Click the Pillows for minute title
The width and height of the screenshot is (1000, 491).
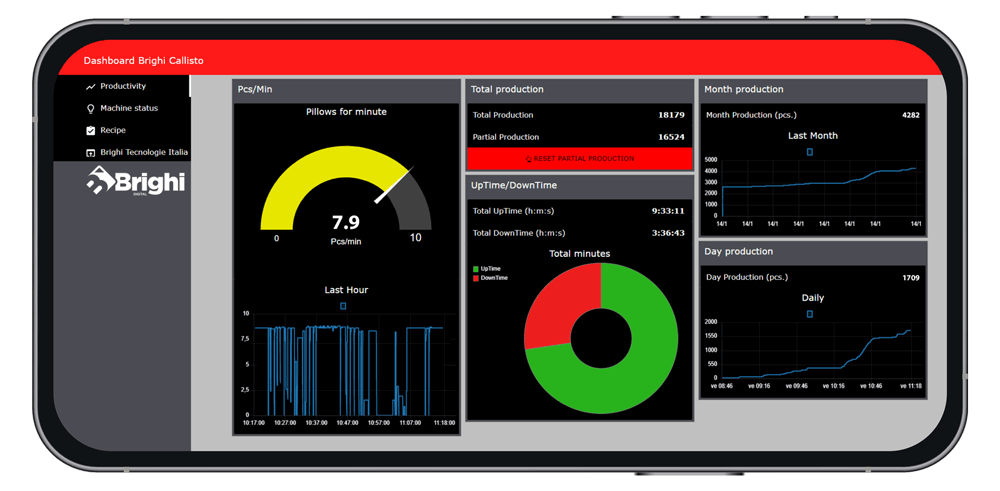[346, 112]
